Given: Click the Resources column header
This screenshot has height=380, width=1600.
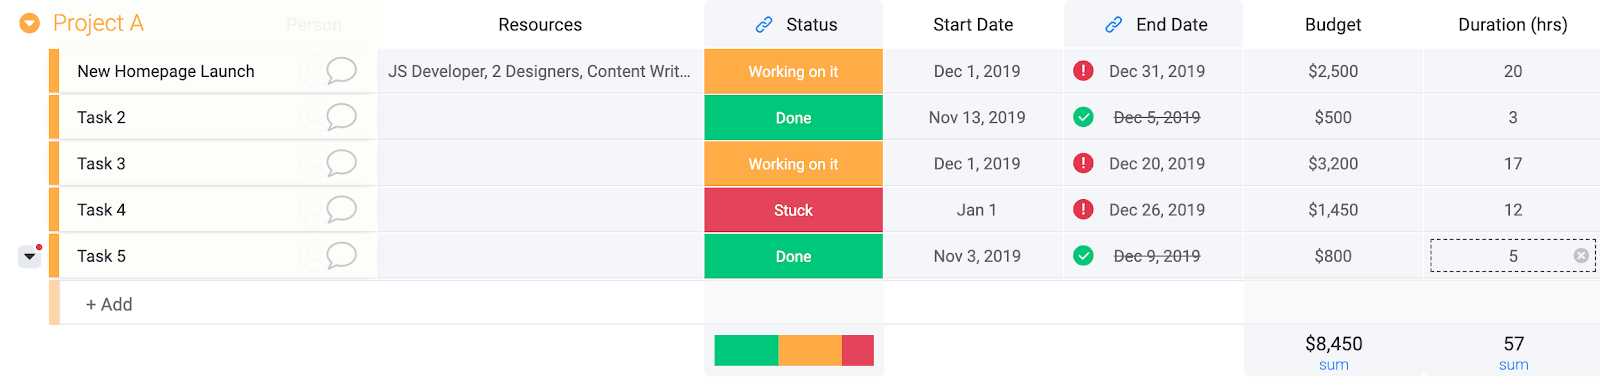Looking at the screenshot, I should point(540,25).
